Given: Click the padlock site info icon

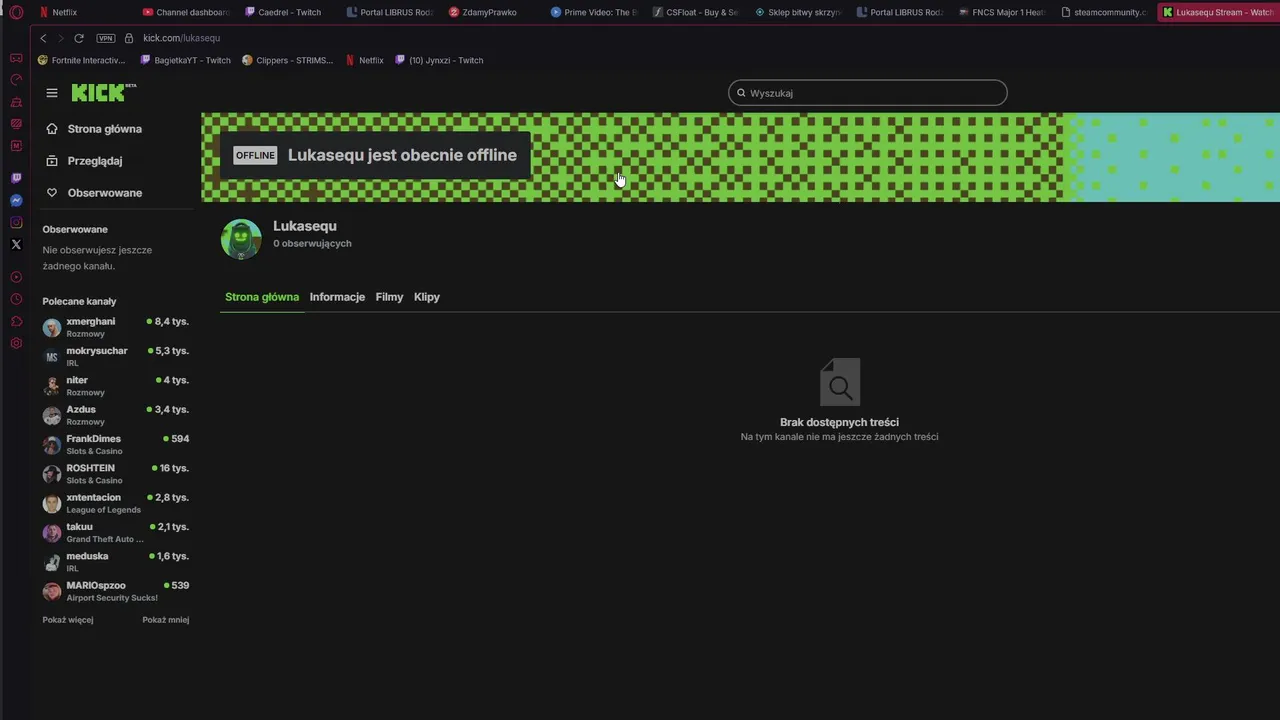Looking at the screenshot, I should coord(129,38).
